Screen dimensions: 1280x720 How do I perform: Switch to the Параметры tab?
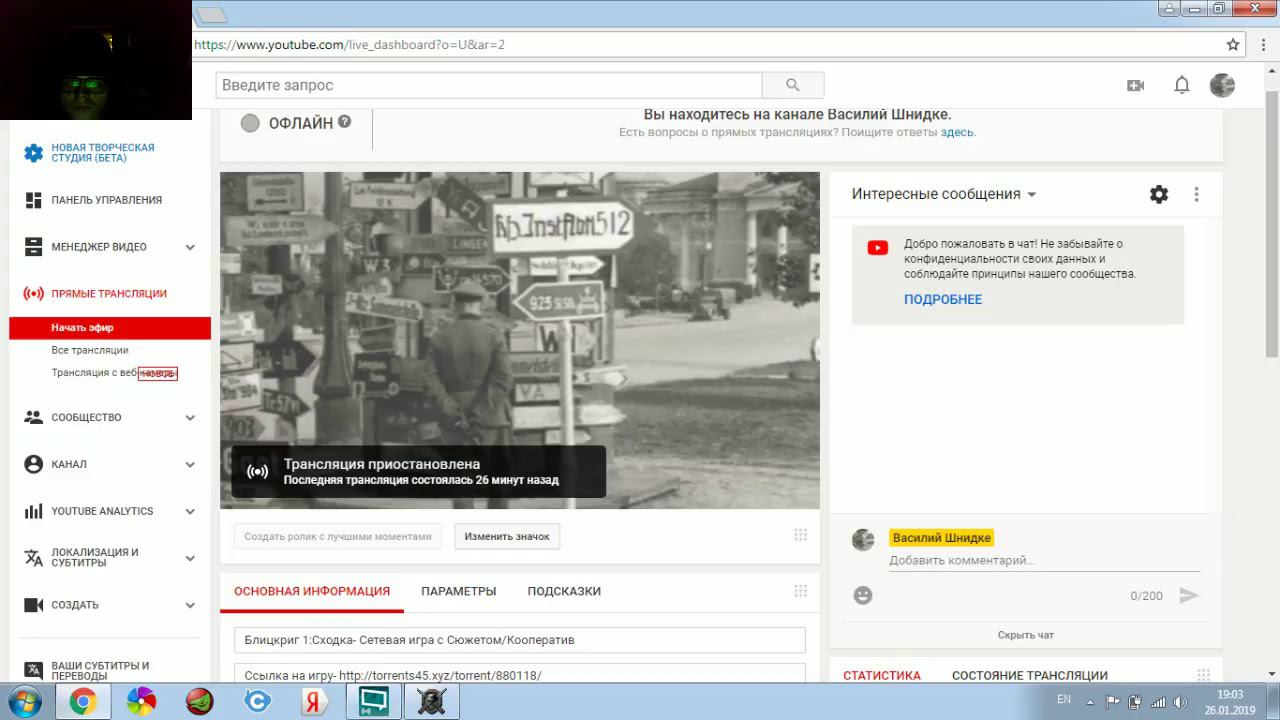[459, 591]
